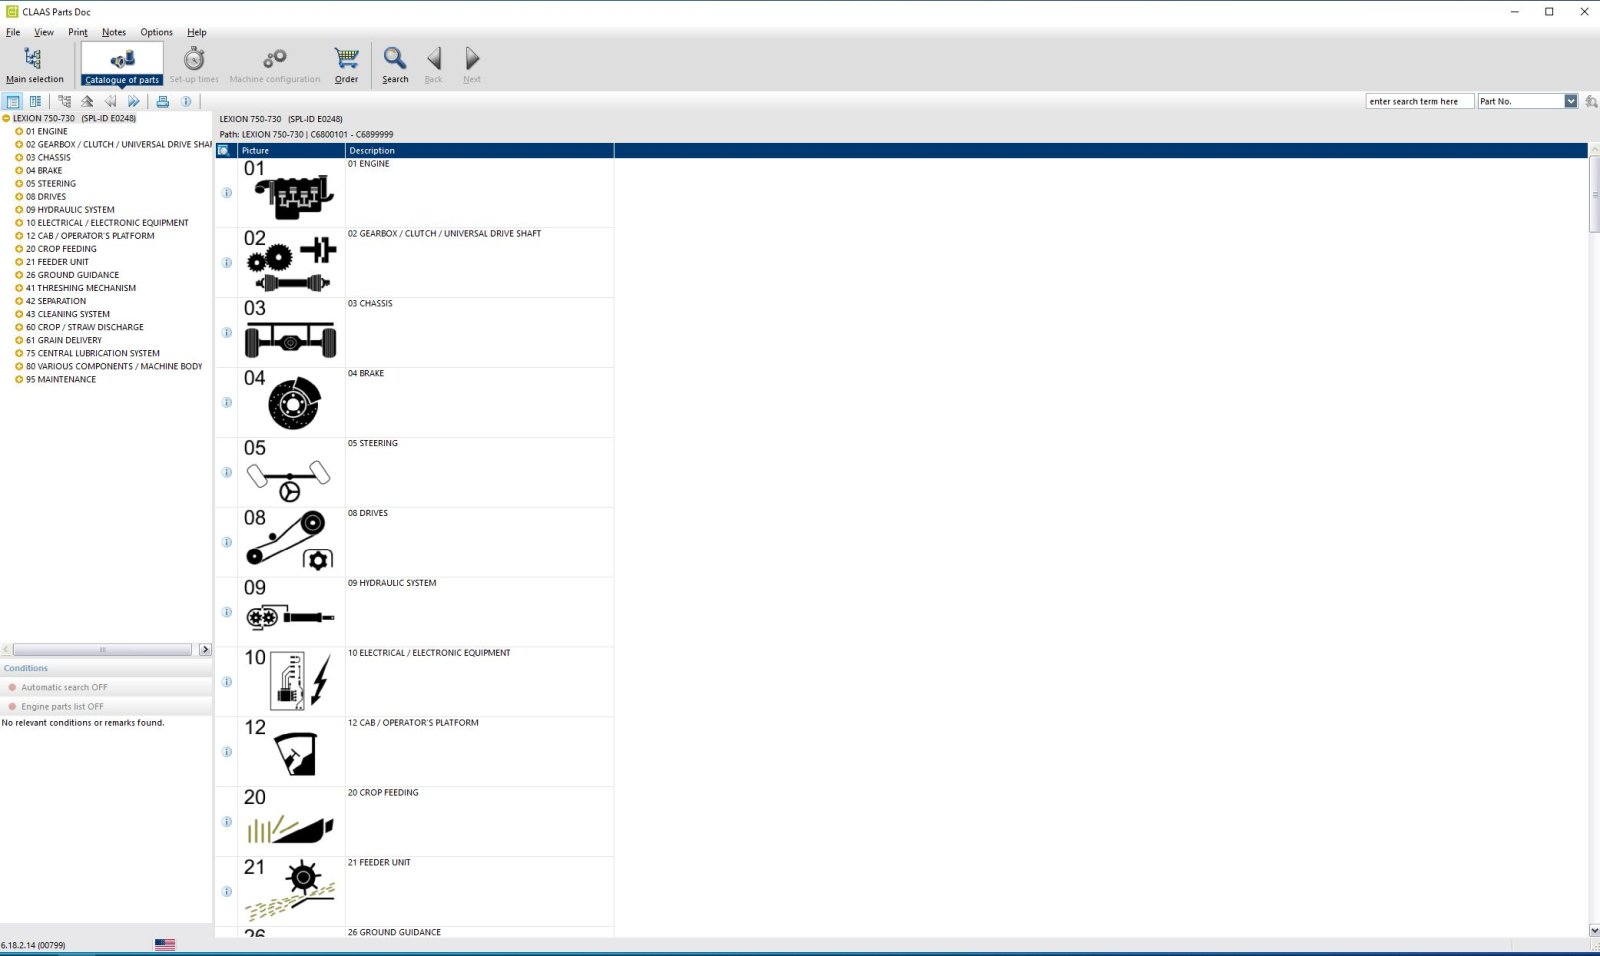Click the list view icon in sub-toolbar
The height and width of the screenshot is (956, 1600).
[13, 101]
